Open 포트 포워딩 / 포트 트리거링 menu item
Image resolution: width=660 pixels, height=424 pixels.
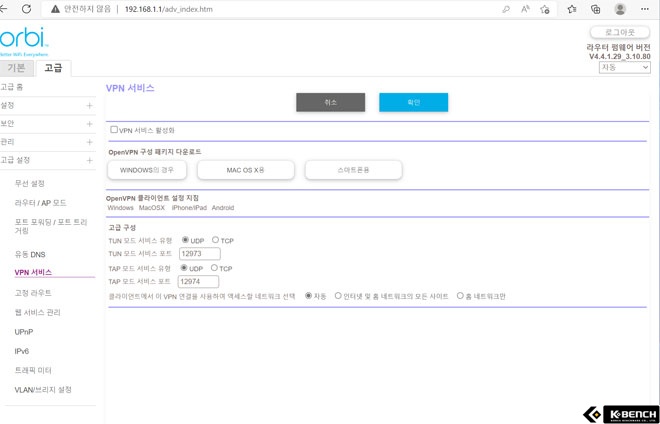(51, 227)
